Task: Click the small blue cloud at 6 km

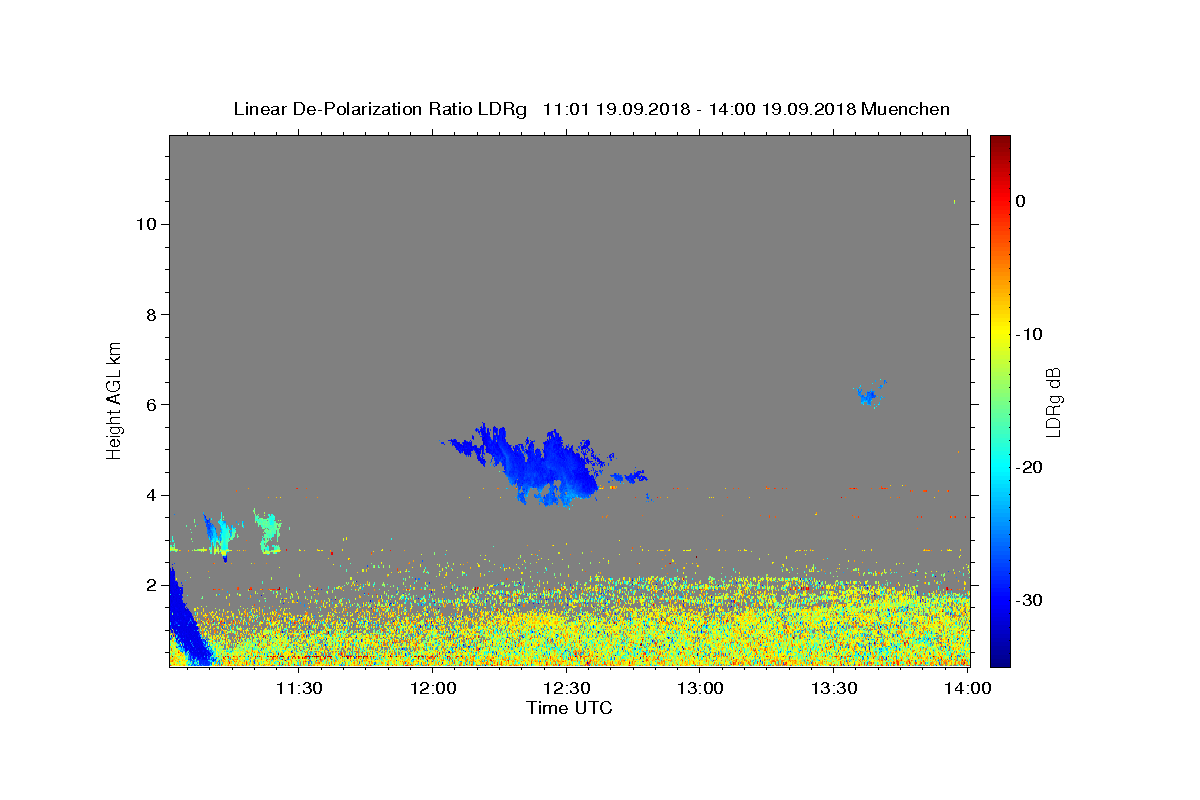Action: coord(870,395)
